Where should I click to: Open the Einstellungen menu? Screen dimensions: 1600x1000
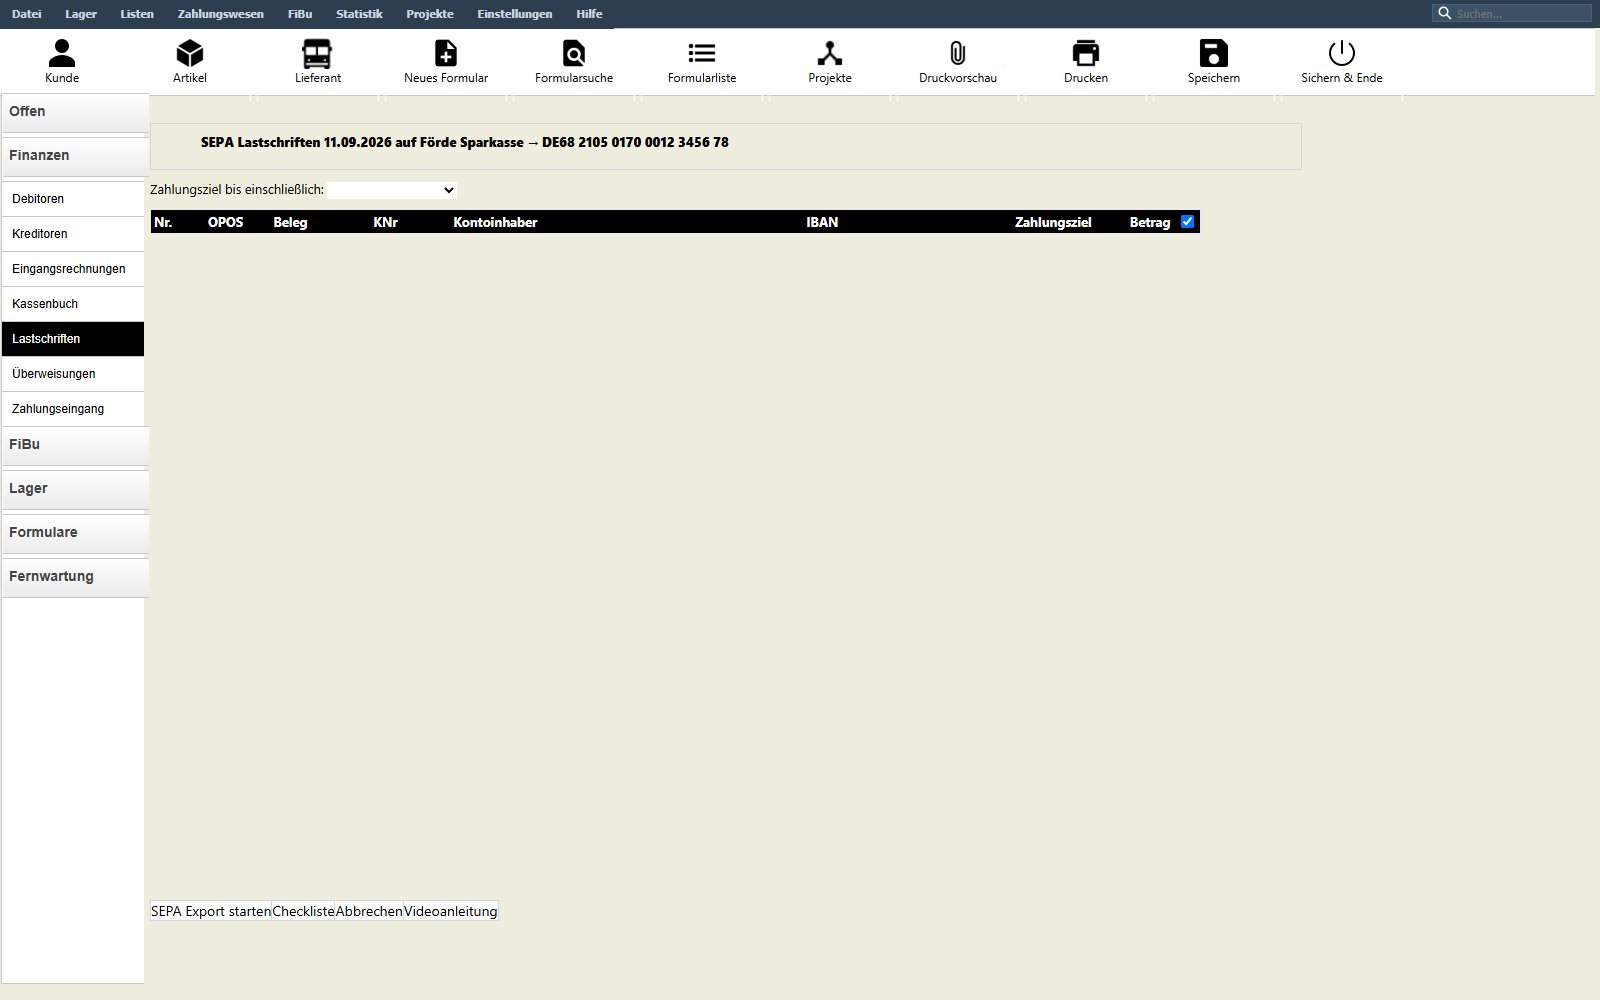coord(515,14)
